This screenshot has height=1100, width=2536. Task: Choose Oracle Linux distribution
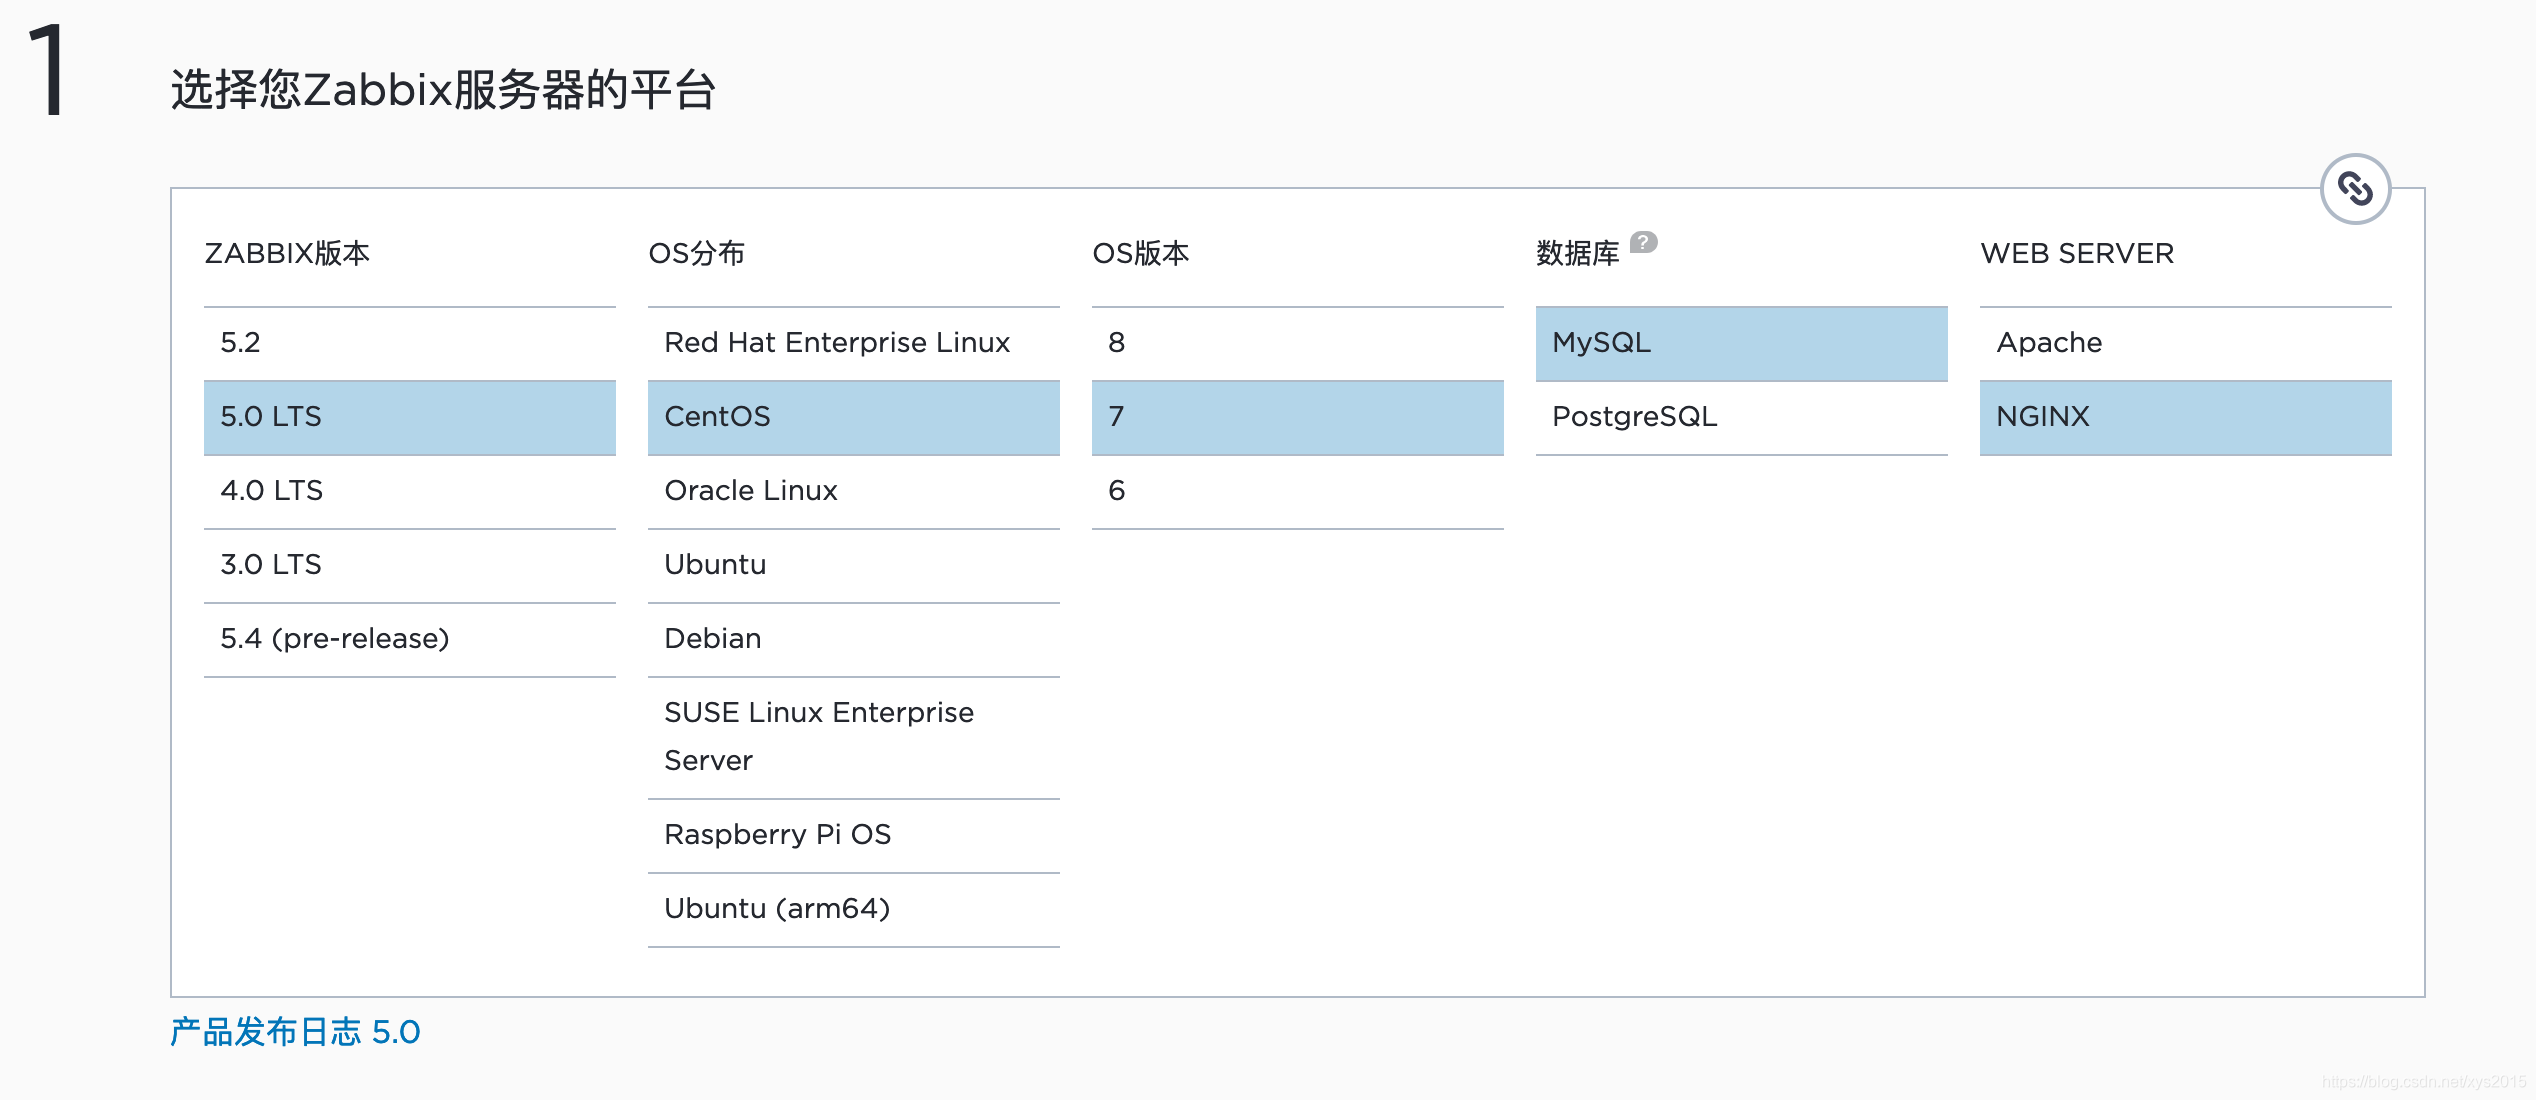point(854,491)
